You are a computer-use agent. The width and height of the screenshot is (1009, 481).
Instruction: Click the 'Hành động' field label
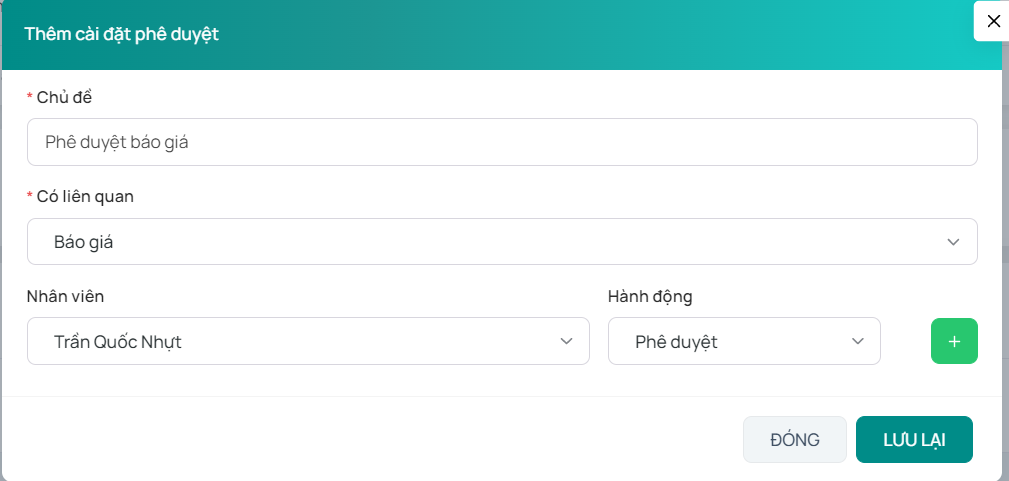tap(650, 296)
